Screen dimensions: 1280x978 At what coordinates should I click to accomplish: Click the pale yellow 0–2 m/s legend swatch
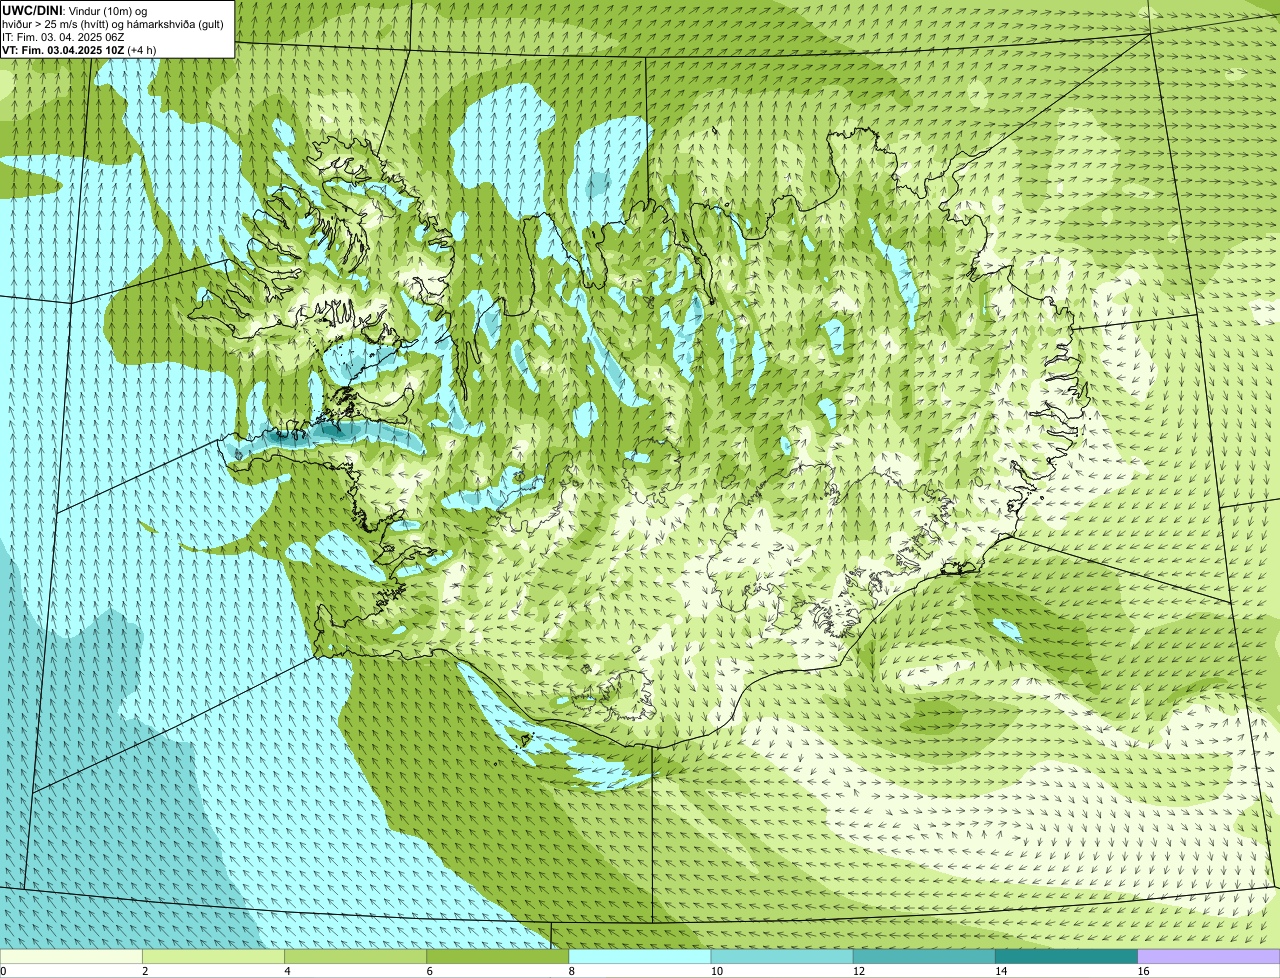click(x=71, y=957)
